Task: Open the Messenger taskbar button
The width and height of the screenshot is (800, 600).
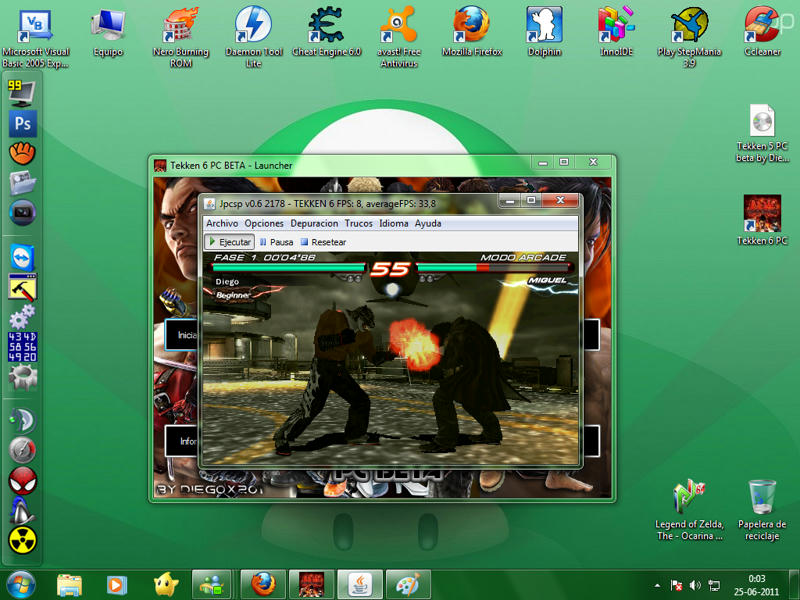Action: pyautogui.click(x=212, y=585)
